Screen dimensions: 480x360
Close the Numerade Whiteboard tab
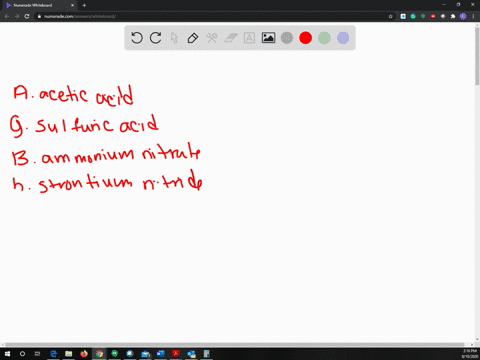click(x=72, y=5)
